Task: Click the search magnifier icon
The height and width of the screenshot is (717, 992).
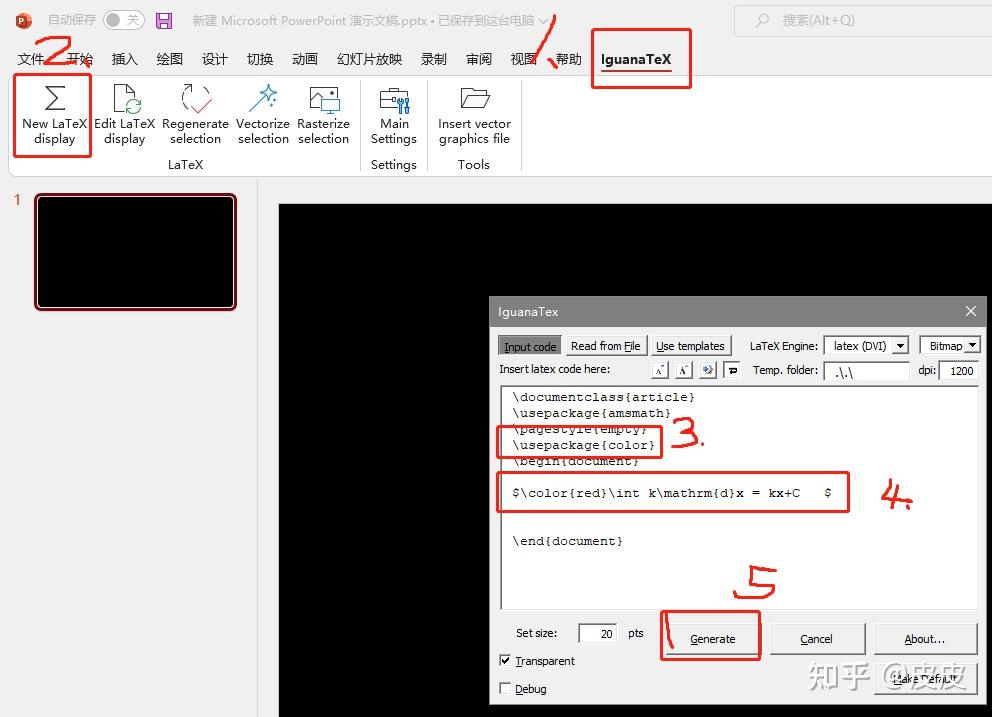Action: coord(762,21)
